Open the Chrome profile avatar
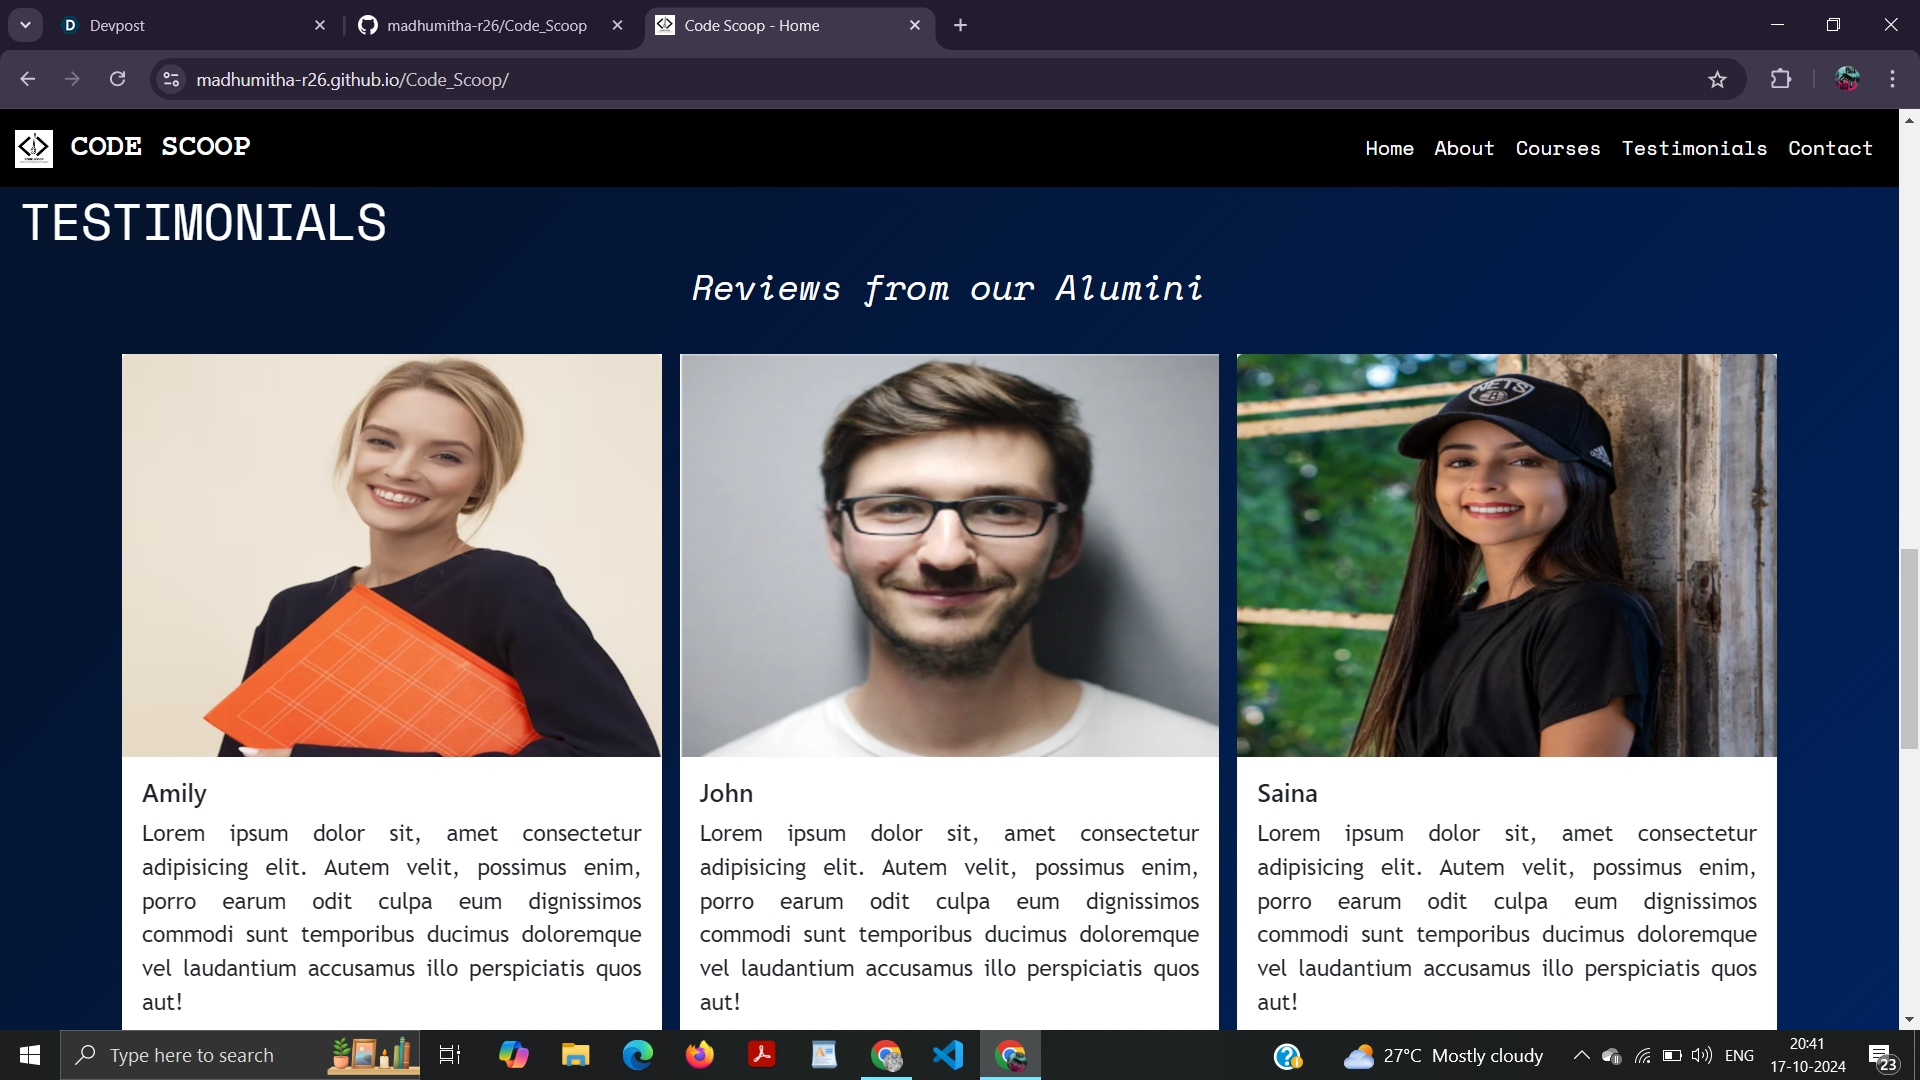This screenshot has height=1080, width=1920. (1847, 80)
